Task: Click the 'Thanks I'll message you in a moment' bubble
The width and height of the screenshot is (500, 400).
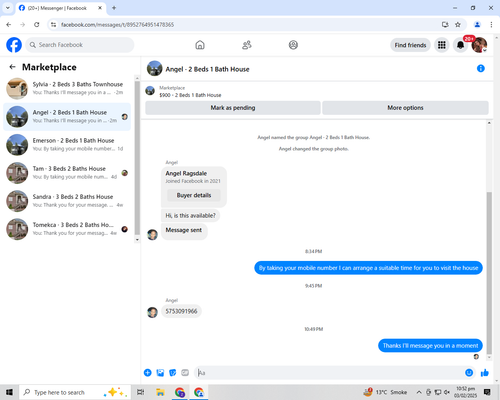Action: click(430, 346)
